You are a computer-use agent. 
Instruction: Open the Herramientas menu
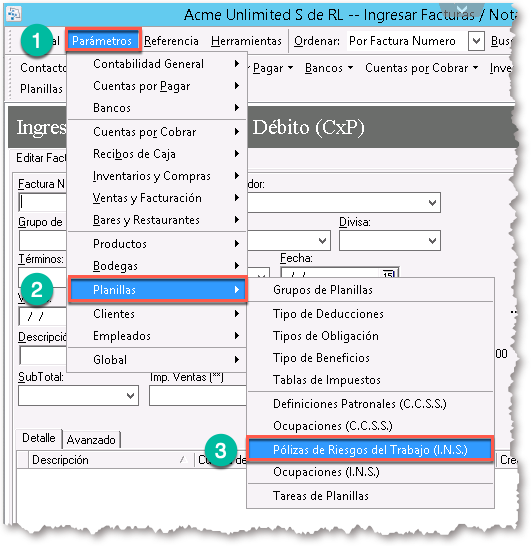246,41
